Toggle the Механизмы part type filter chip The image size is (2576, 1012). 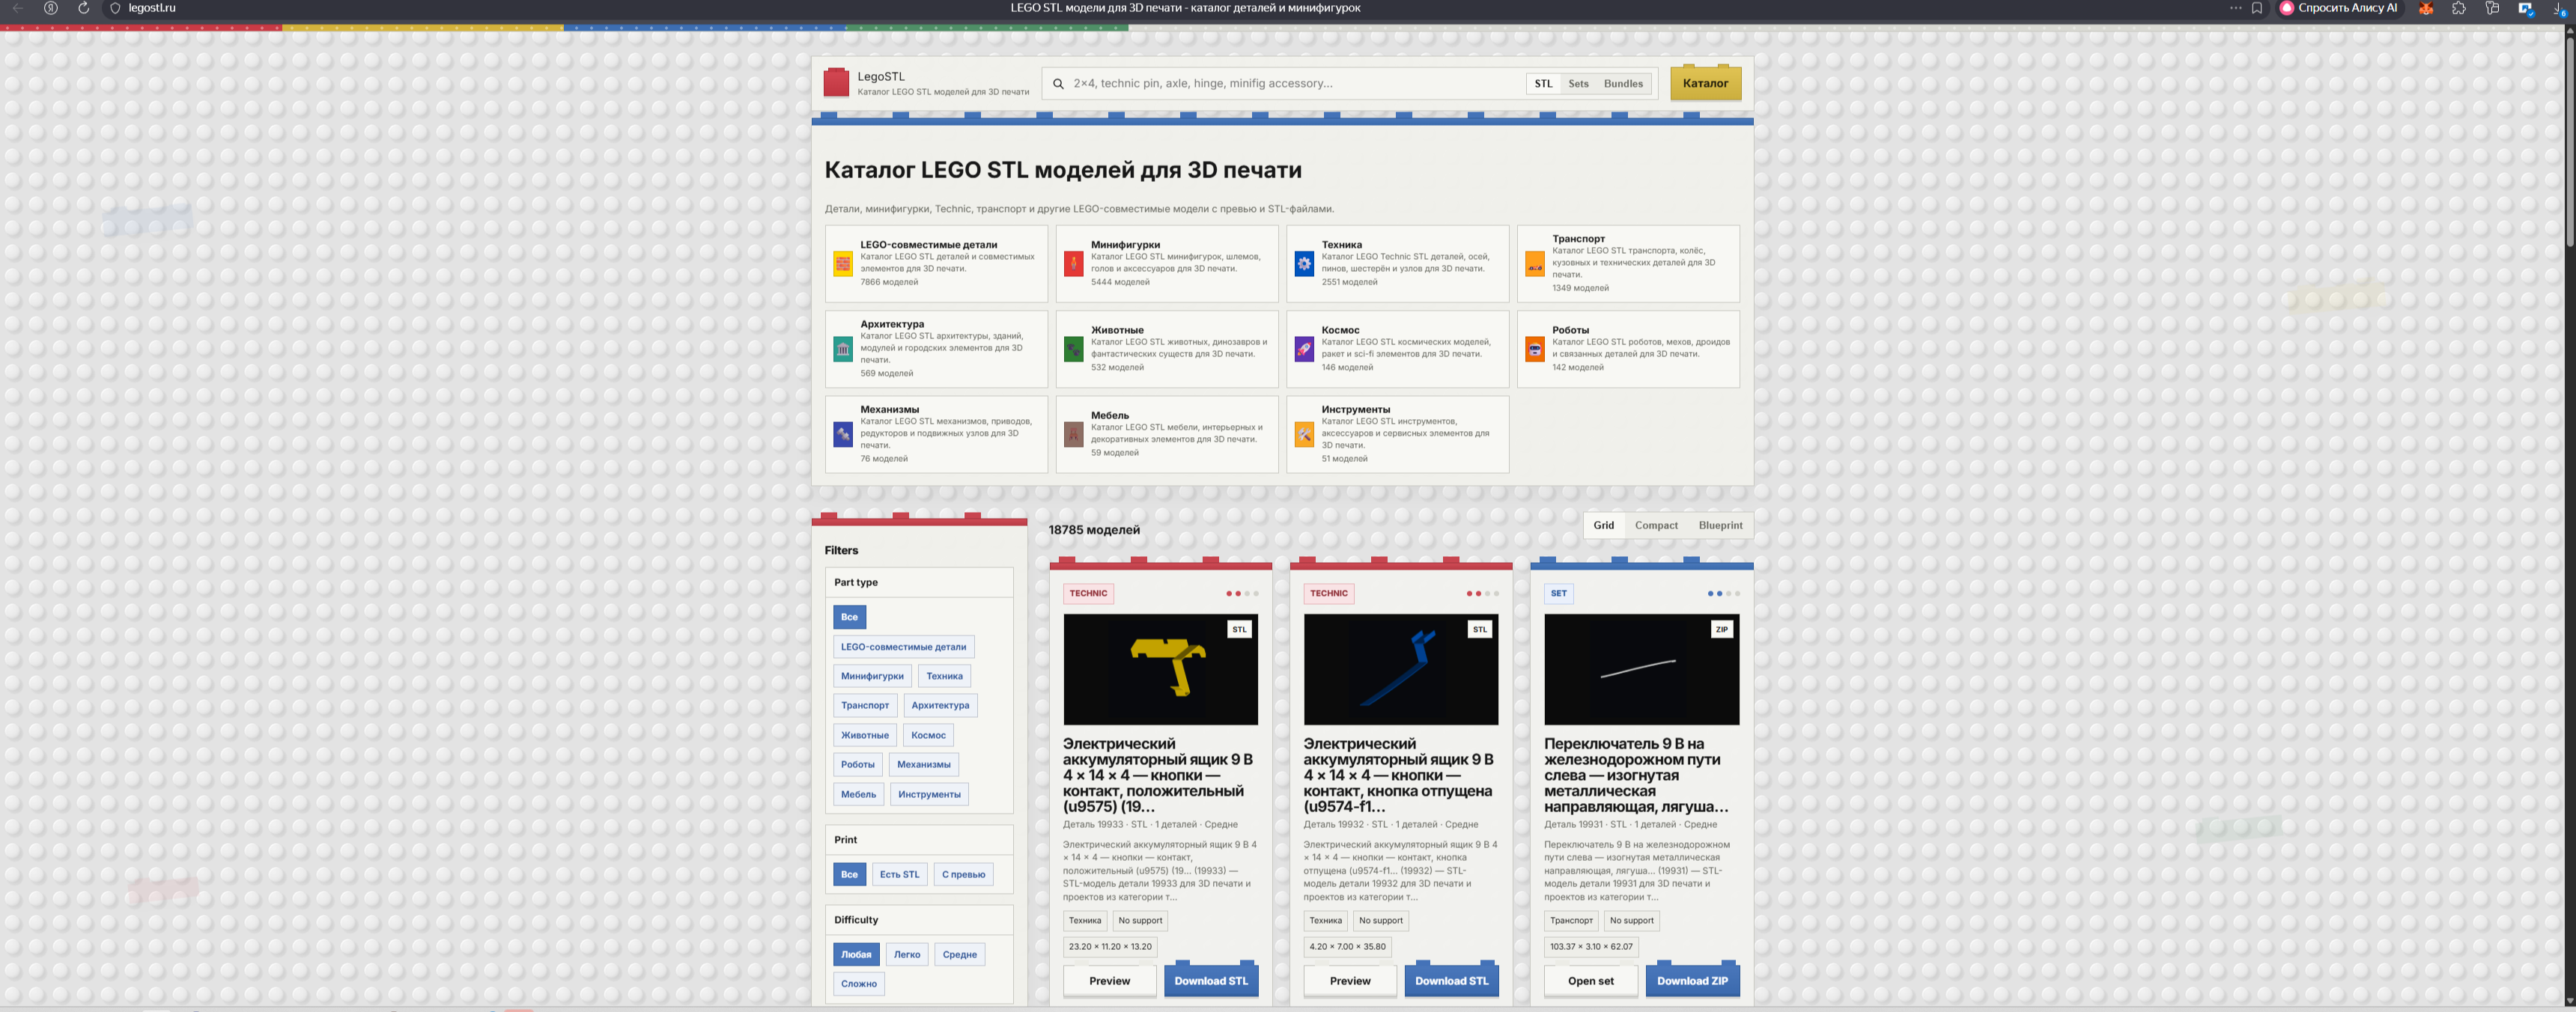pyautogui.click(x=924, y=764)
